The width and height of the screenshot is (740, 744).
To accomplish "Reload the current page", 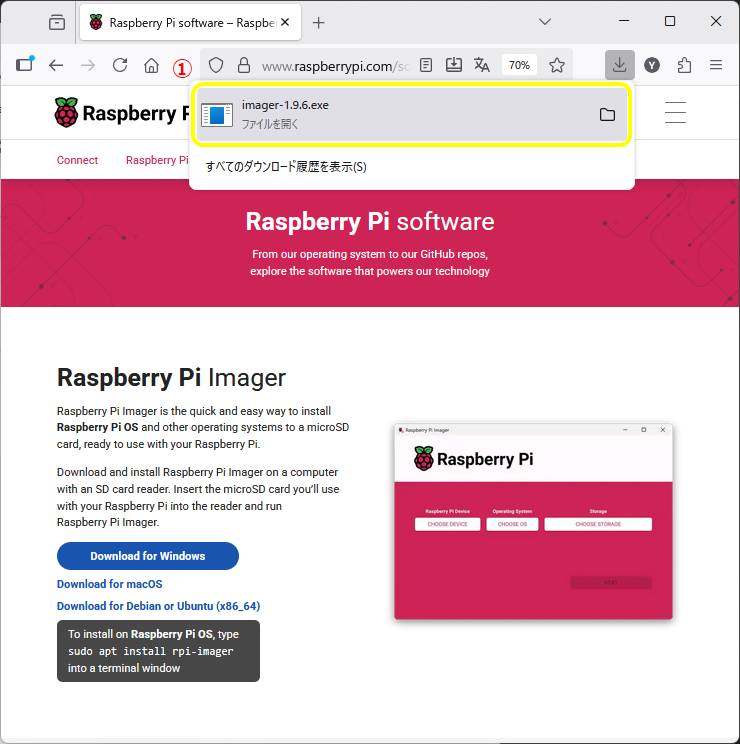I will 120,65.
